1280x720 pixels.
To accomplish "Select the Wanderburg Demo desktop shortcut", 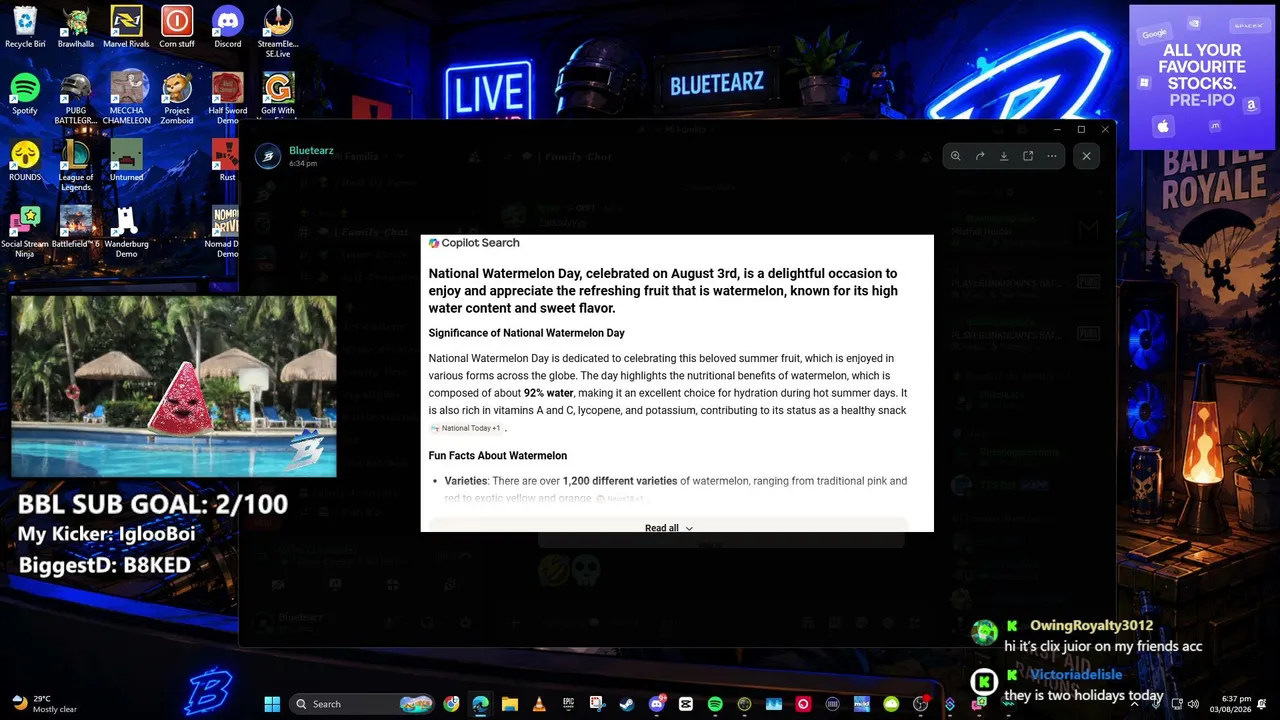I will coord(126,233).
